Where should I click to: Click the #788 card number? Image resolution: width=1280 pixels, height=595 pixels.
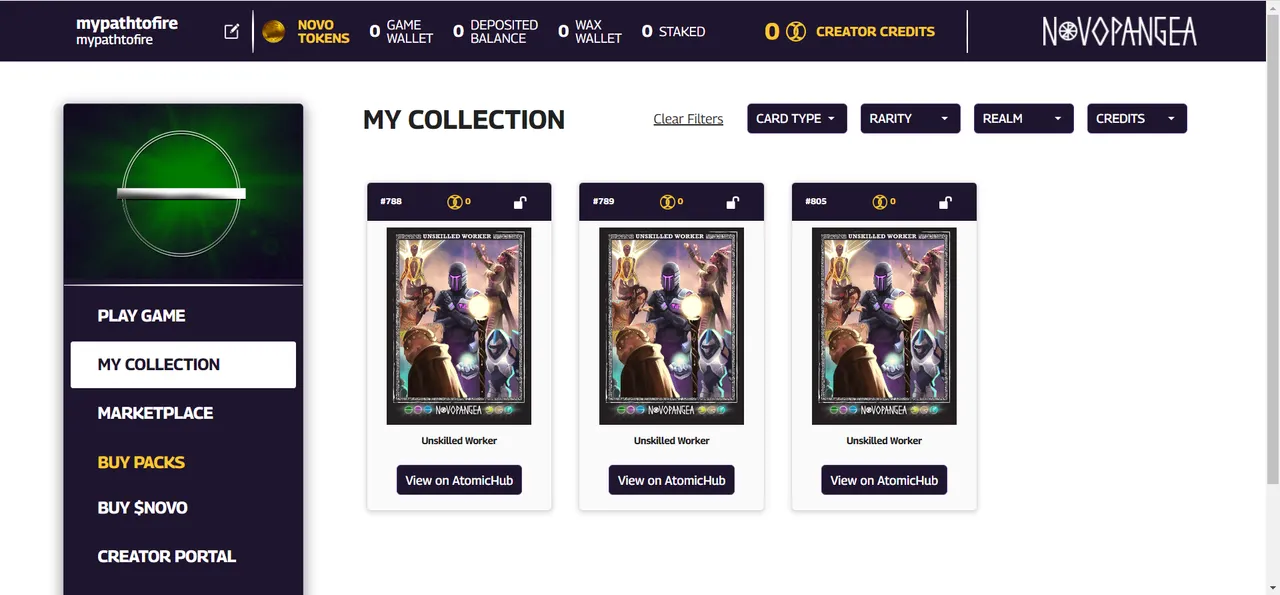click(x=391, y=202)
